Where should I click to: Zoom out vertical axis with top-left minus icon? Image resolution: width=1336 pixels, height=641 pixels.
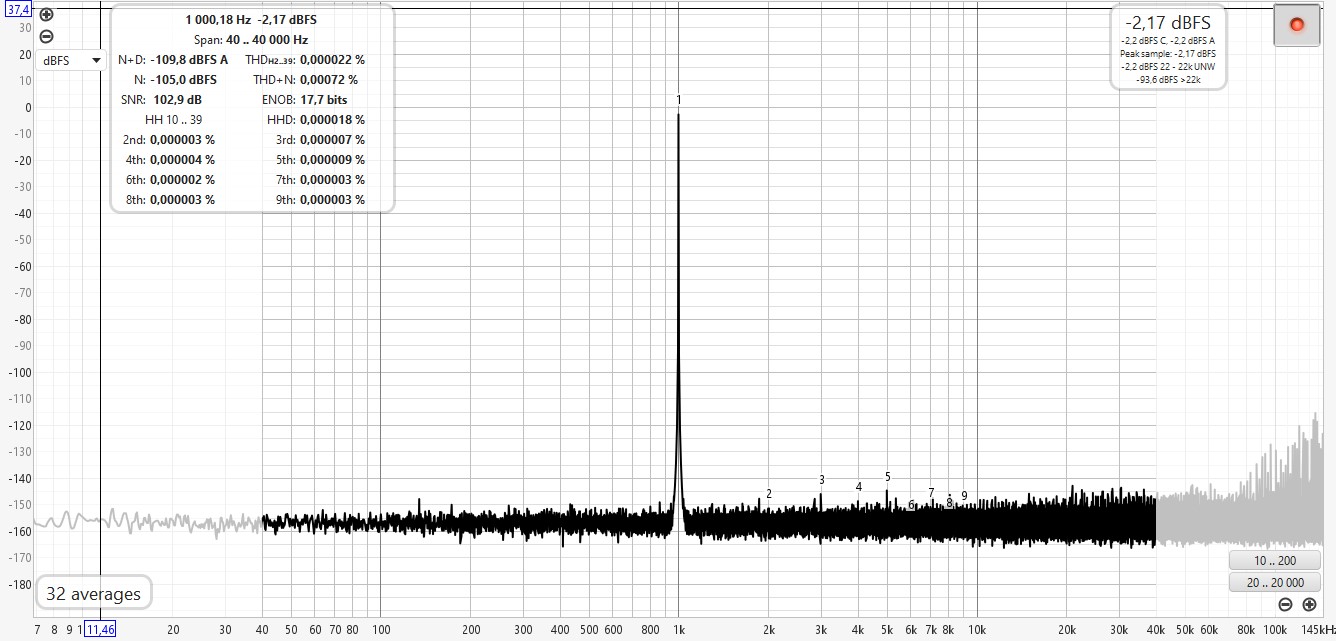(x=47, y=37)
